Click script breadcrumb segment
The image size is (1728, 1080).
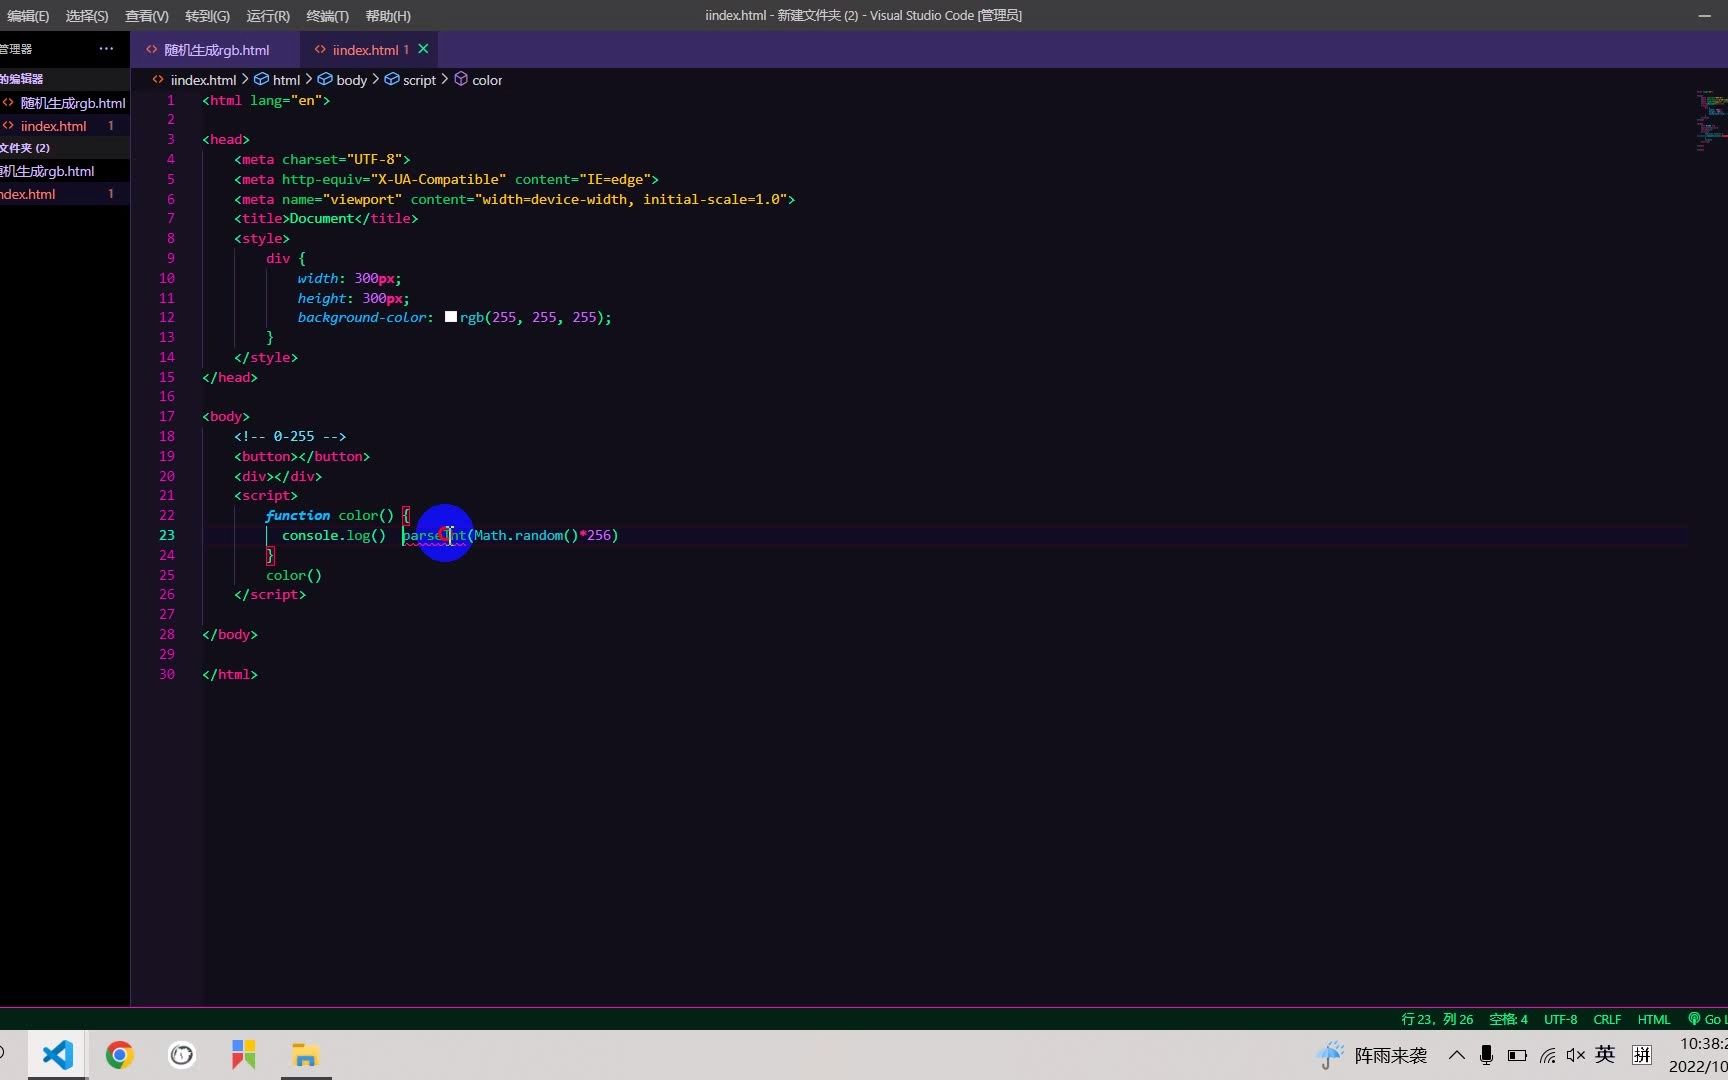(x=419, y=80)
